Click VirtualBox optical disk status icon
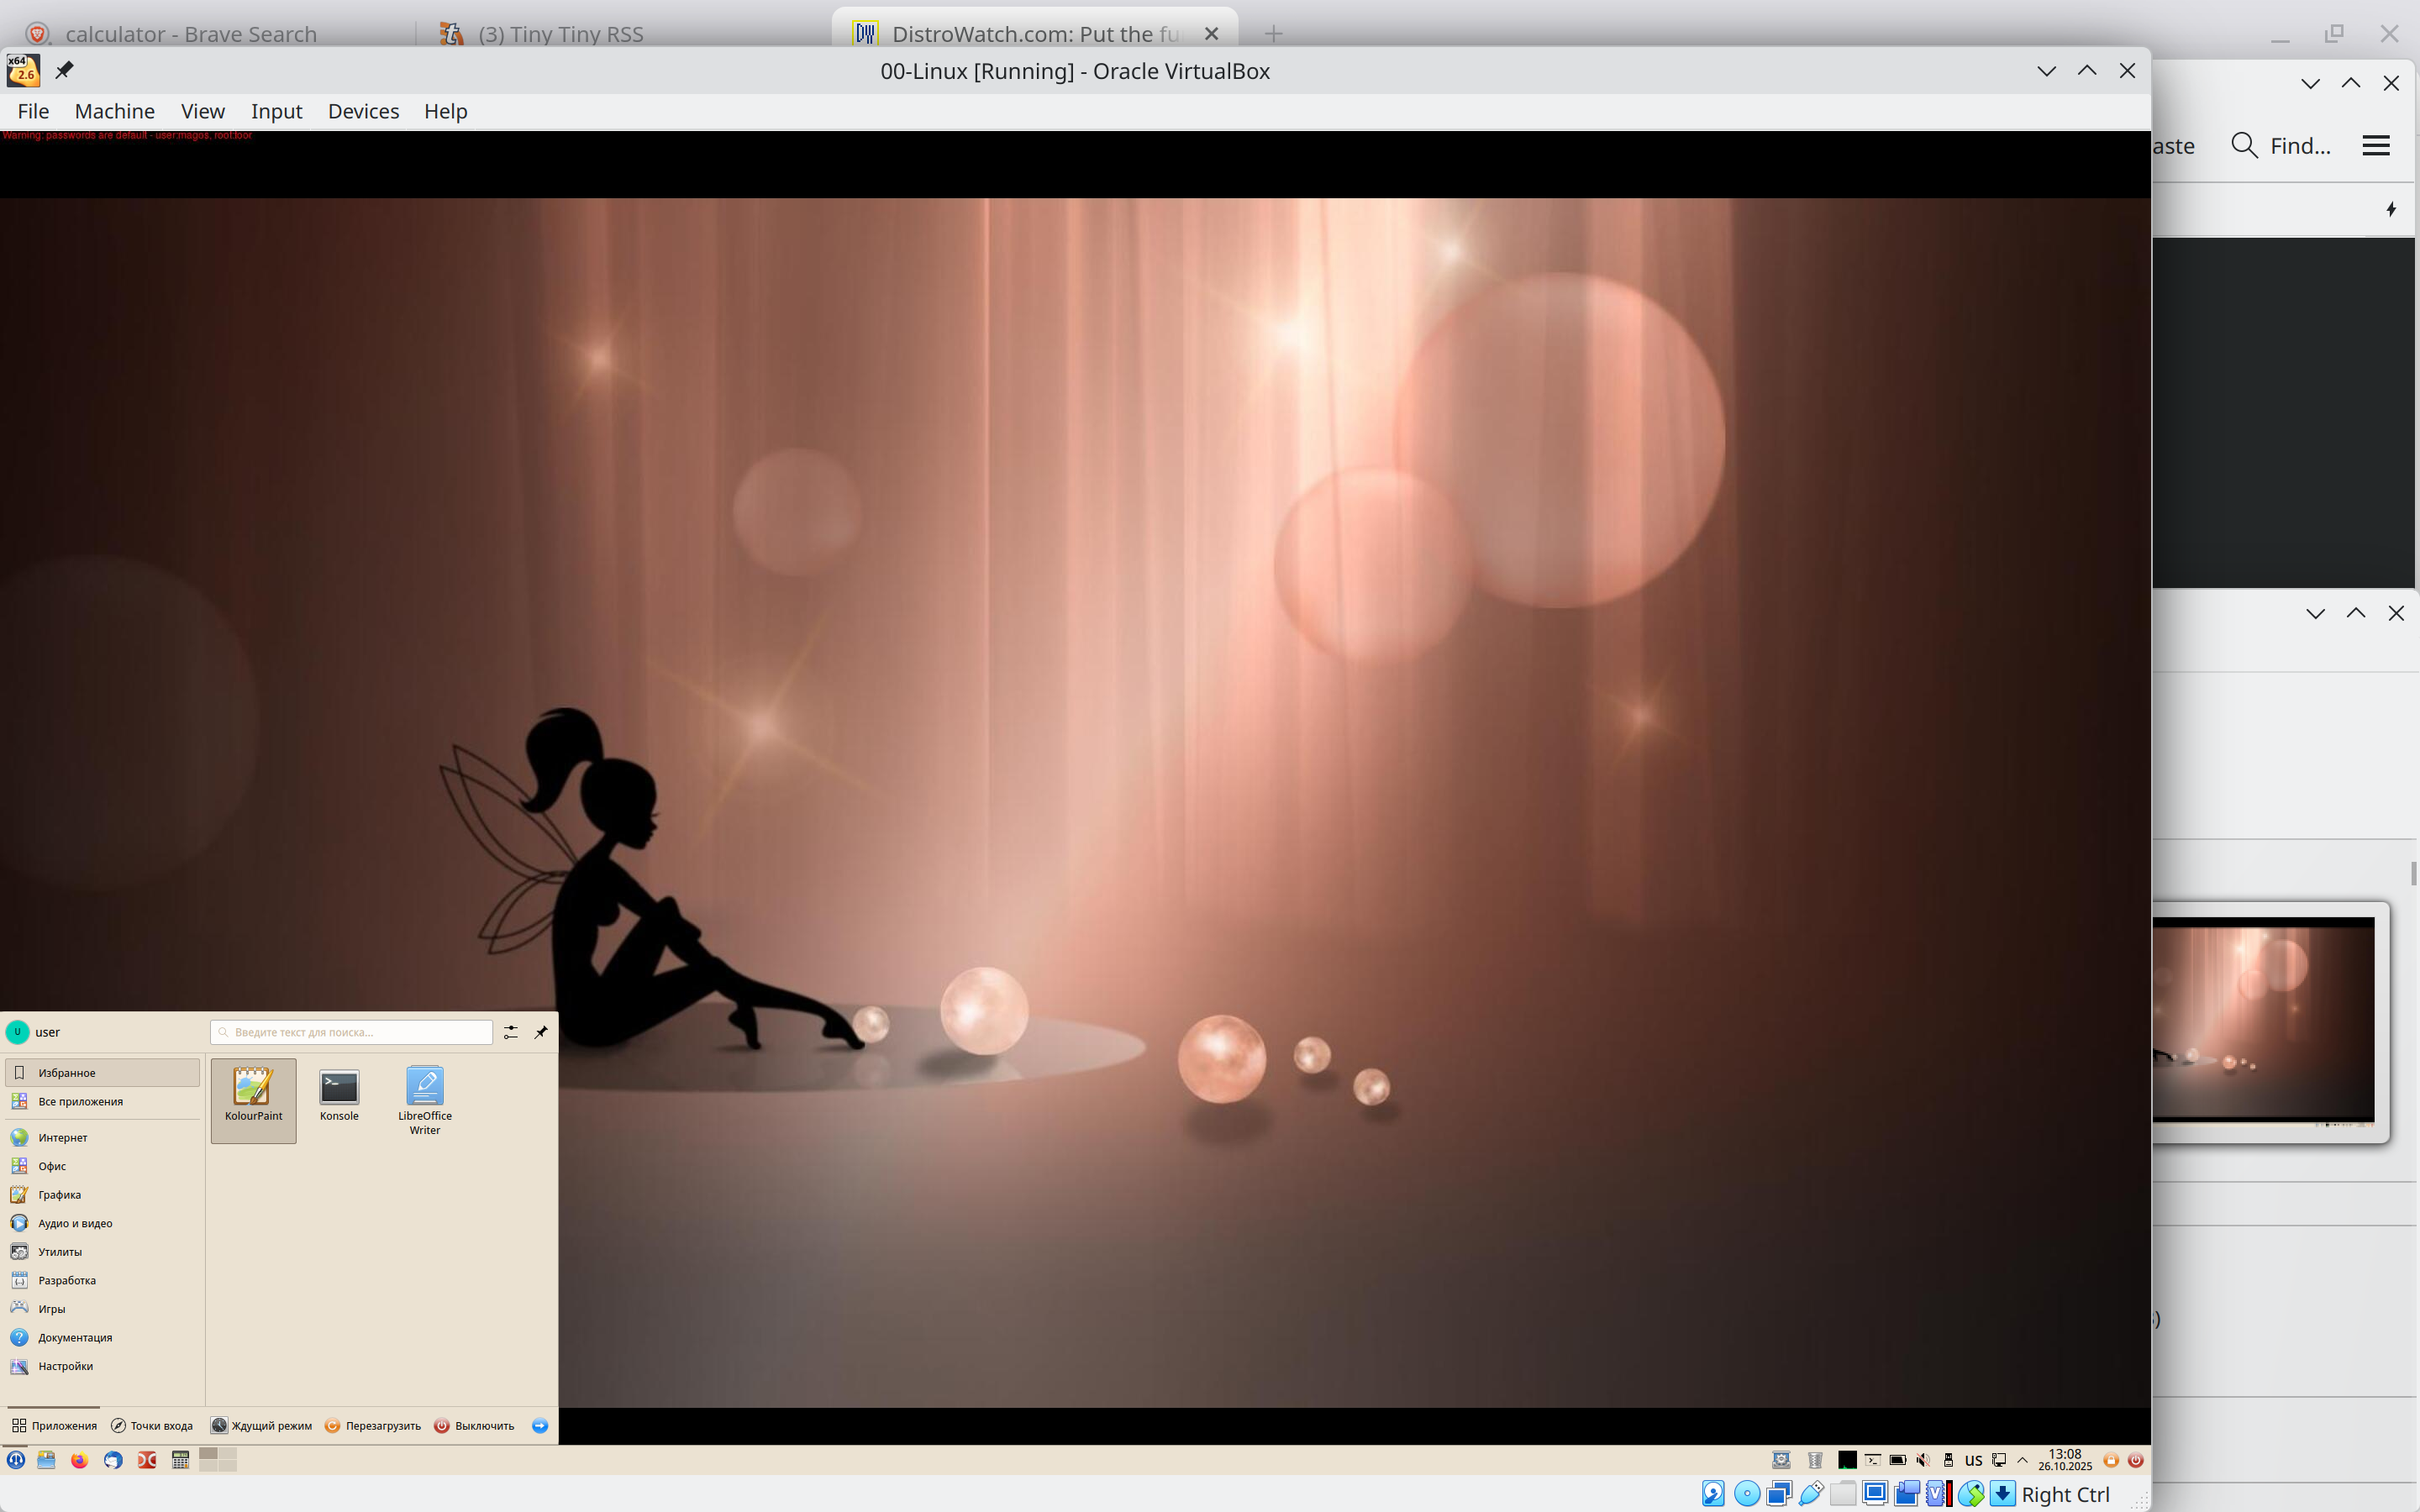The width and height of the screenshot is (2420, 1512). (1747, 1494)
